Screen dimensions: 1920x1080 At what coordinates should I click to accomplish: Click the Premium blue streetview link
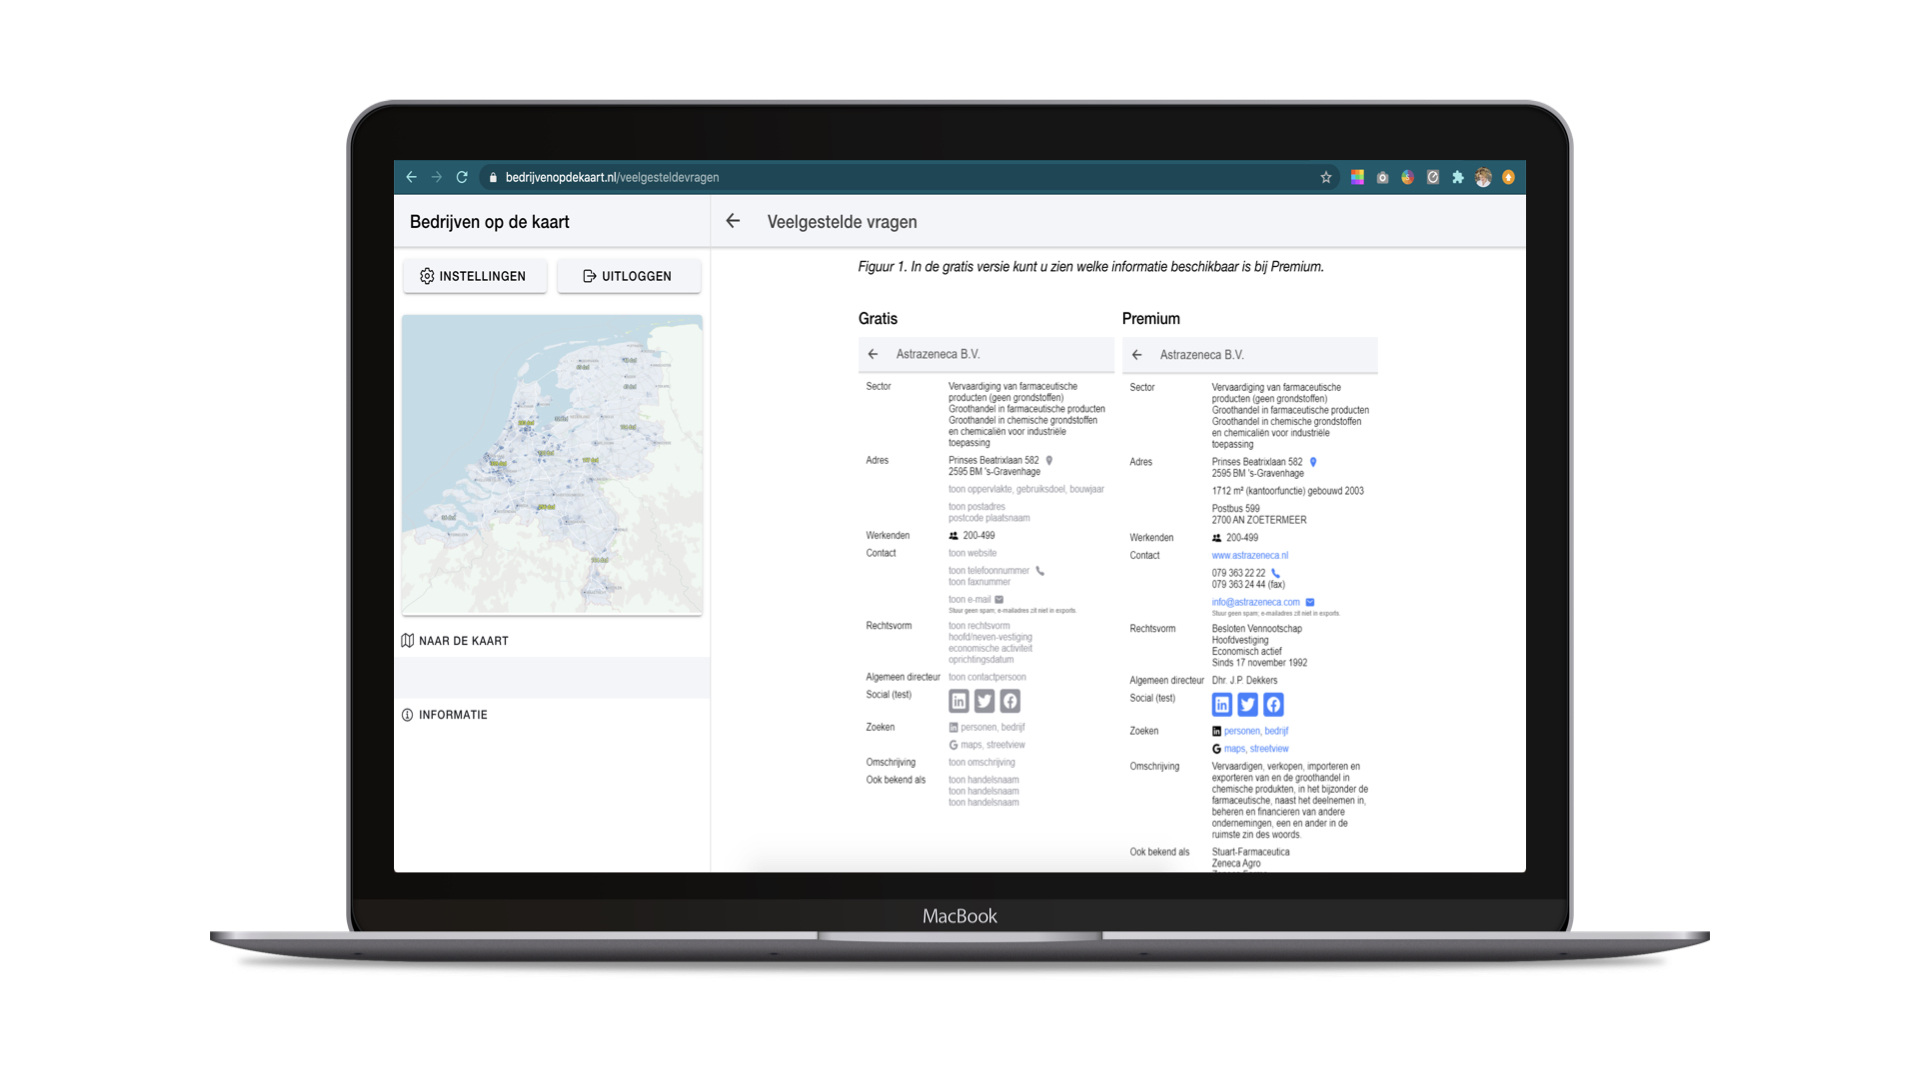click(x=1269, y=749)
